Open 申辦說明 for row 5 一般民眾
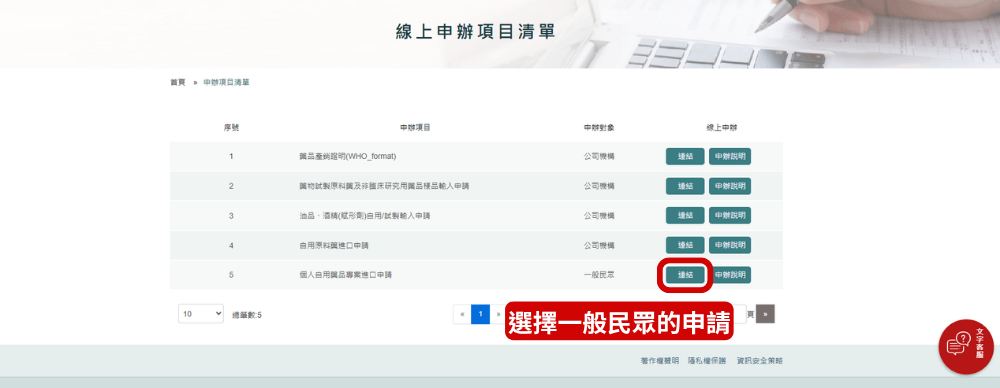The width and height of the screenshot is (1000, 388). [730, 275]
